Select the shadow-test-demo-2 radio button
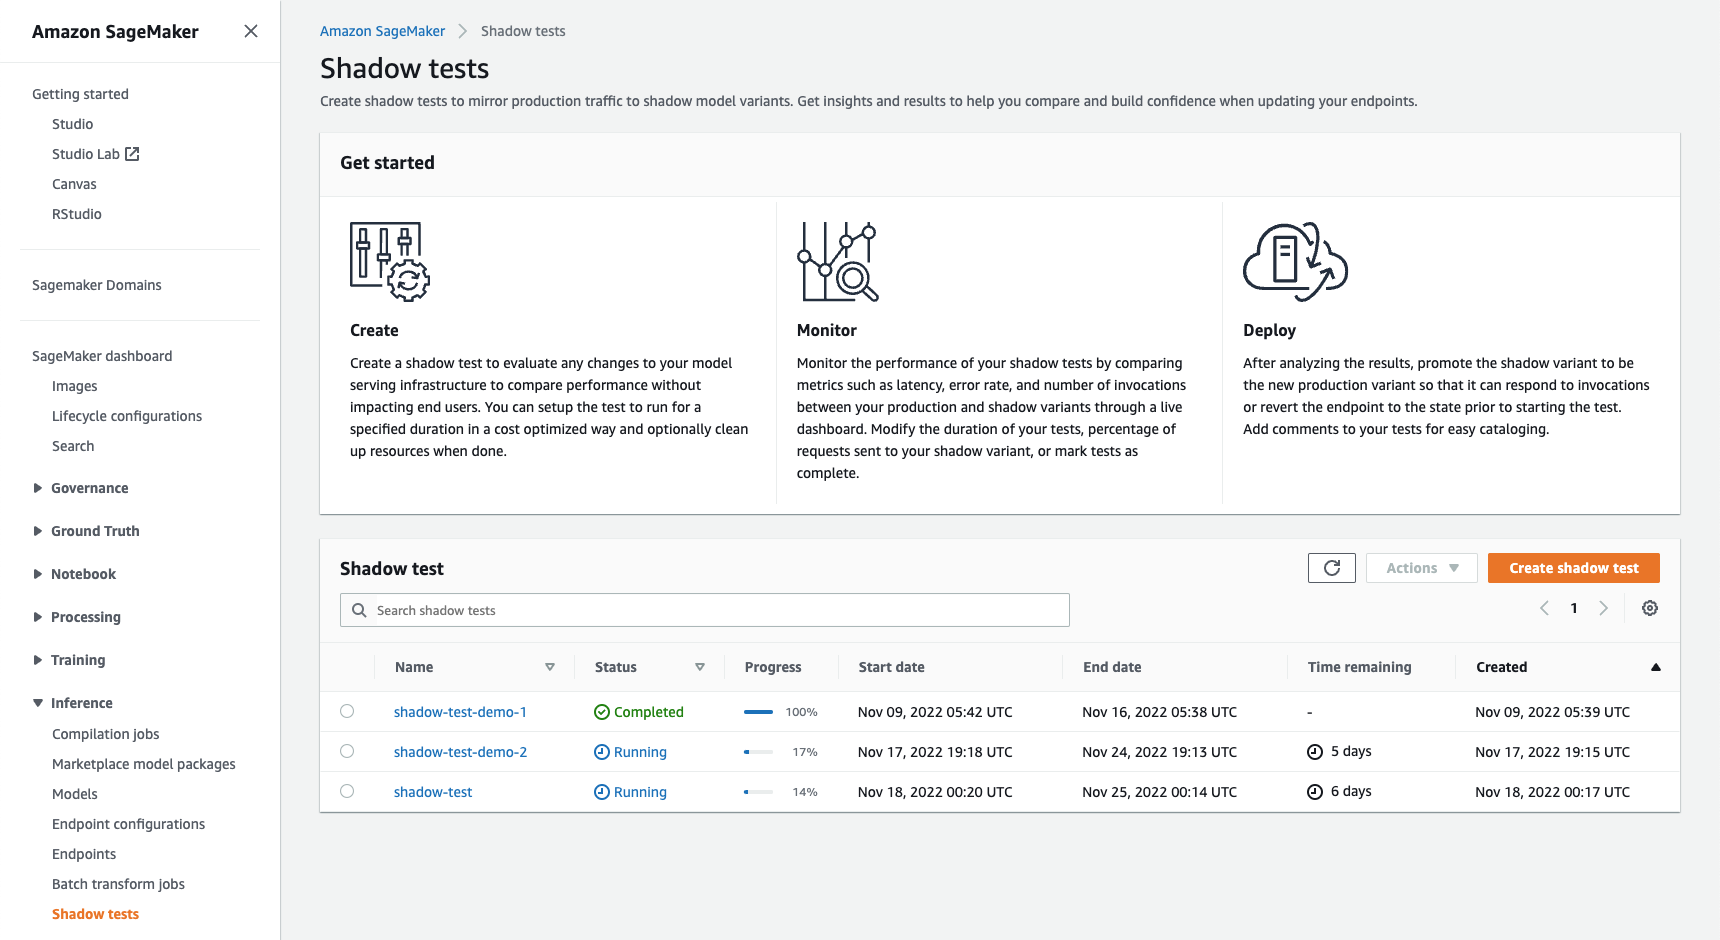1720x940 pixels. [347, 751]
